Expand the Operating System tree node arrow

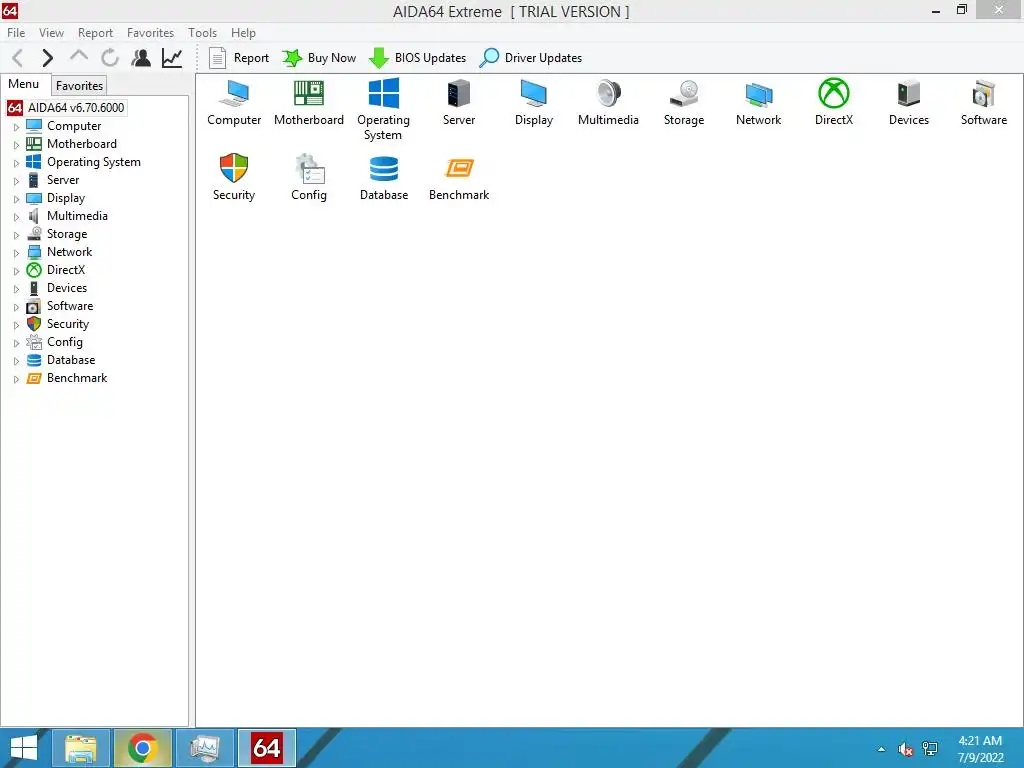(x=16, y=163)
